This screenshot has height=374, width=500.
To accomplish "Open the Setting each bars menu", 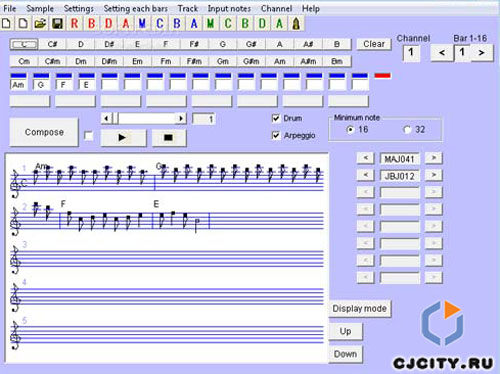I will click(136, 8).
